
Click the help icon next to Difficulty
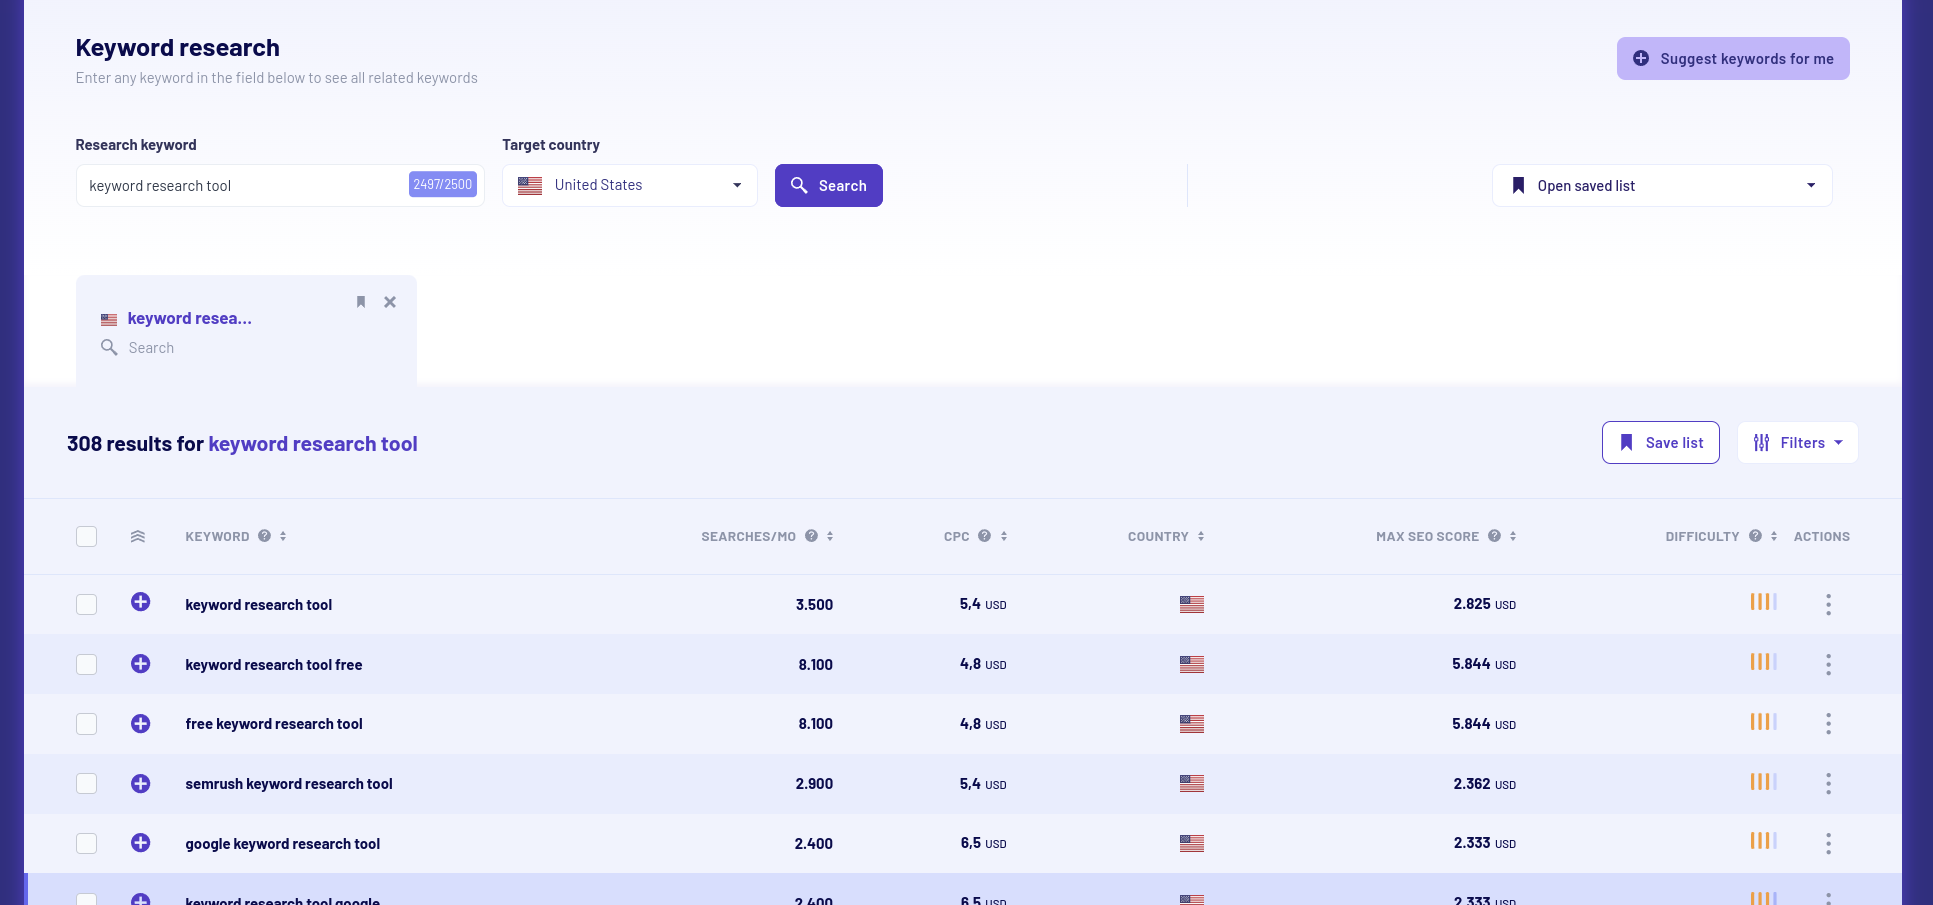1755,536
